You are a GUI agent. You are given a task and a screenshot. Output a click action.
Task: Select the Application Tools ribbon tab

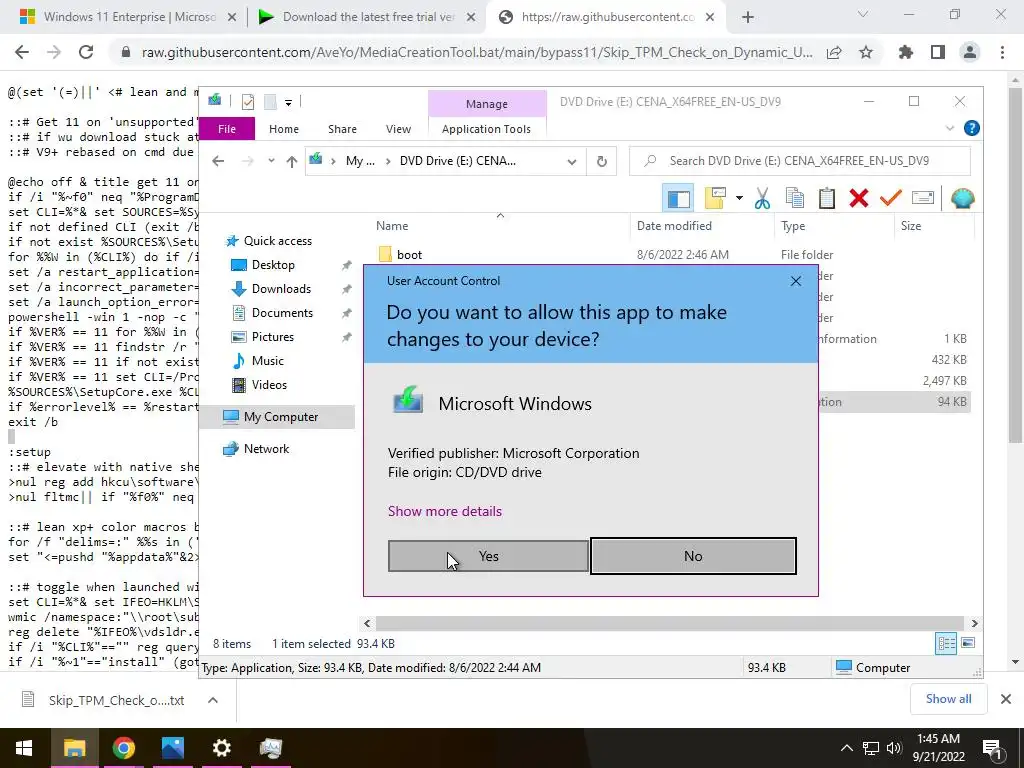[x=486, y=129]
